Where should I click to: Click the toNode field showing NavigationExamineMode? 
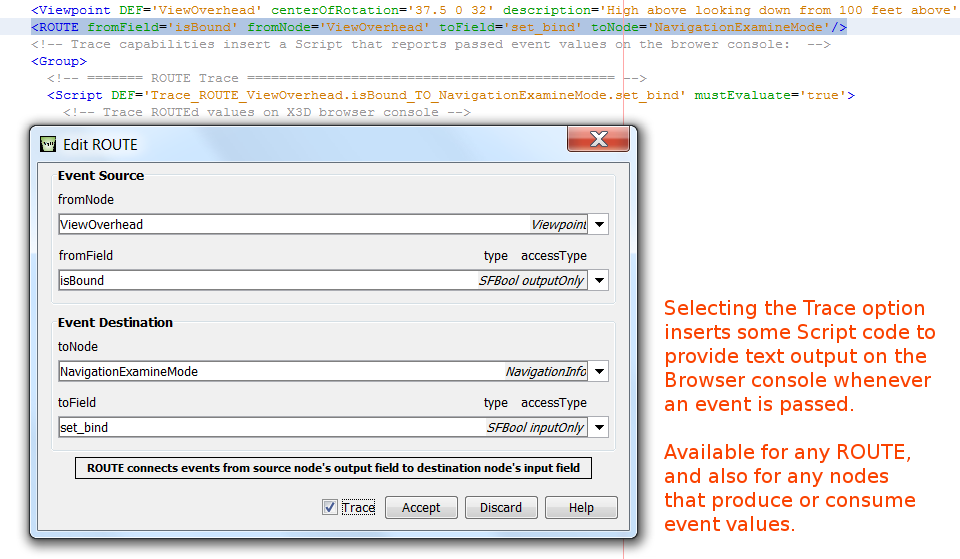280,372
